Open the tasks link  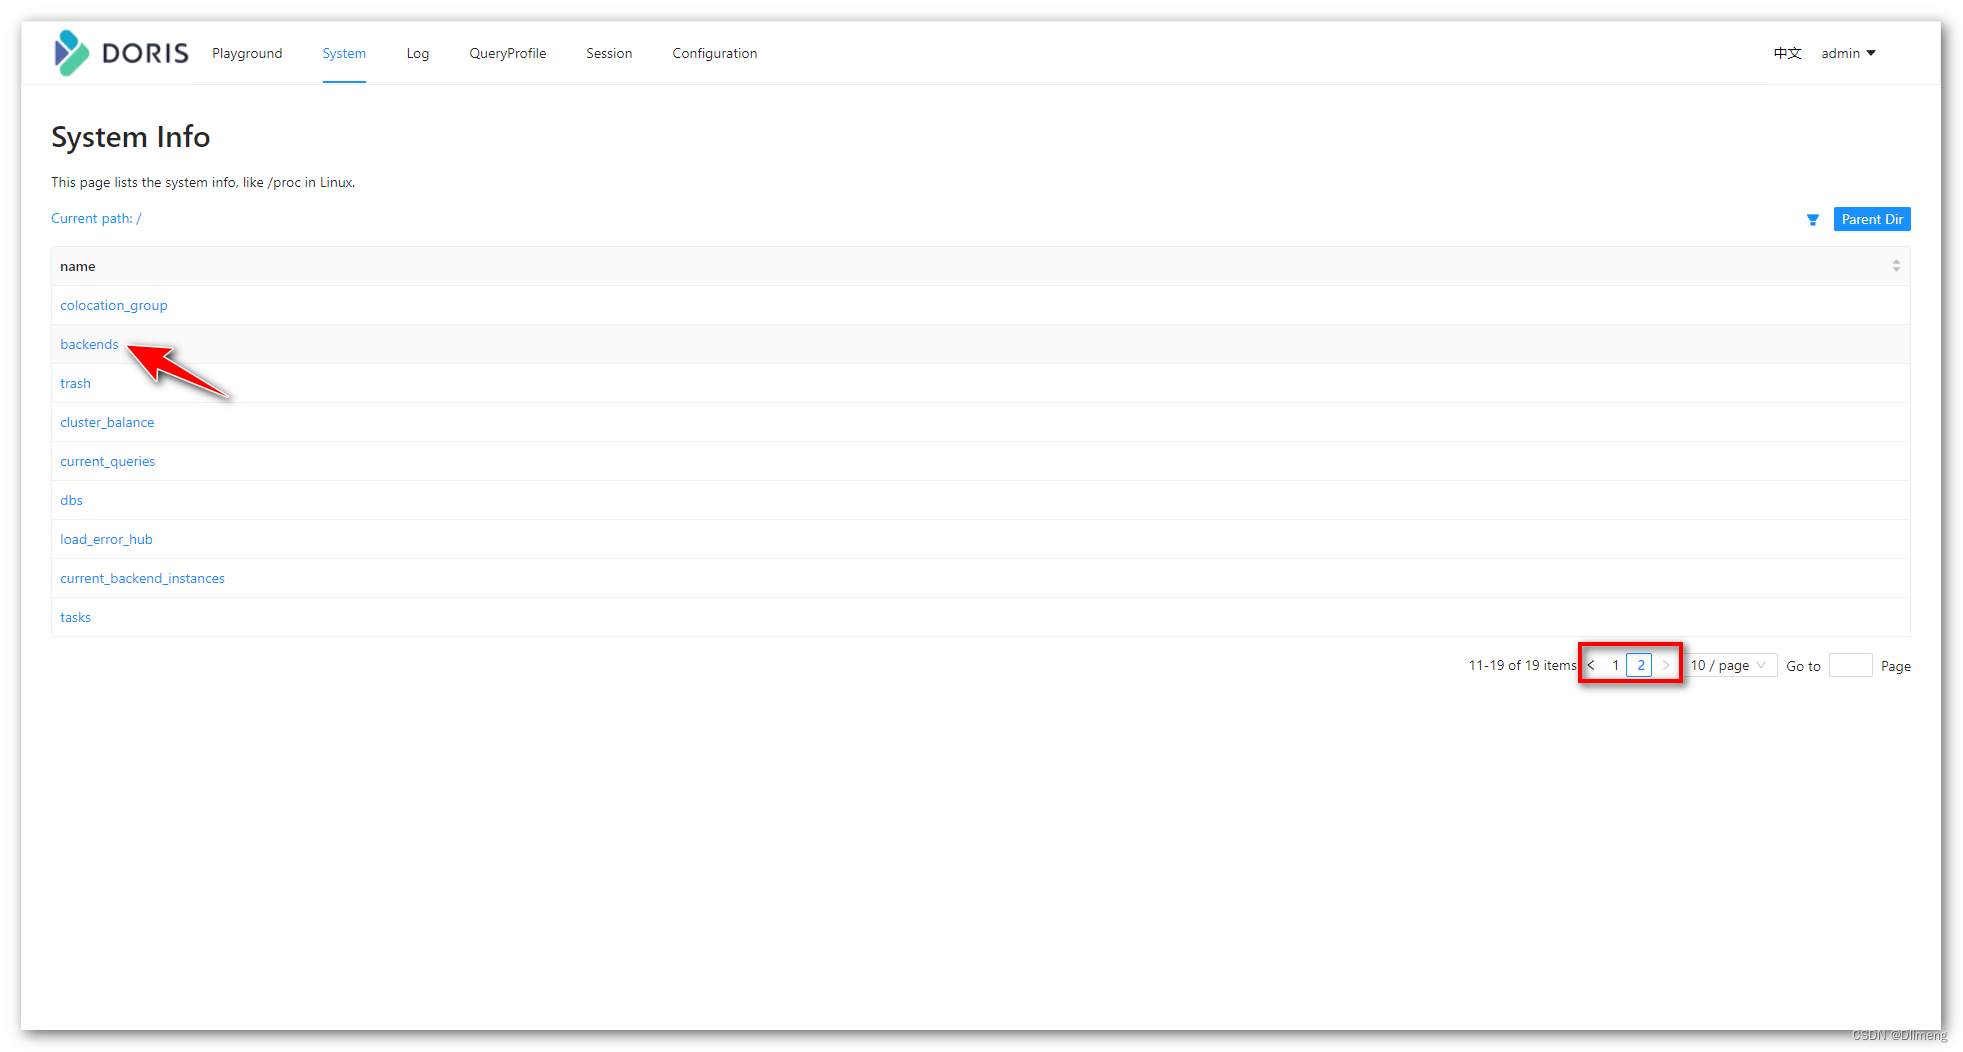pyautogui.click(x=75, y=618)
